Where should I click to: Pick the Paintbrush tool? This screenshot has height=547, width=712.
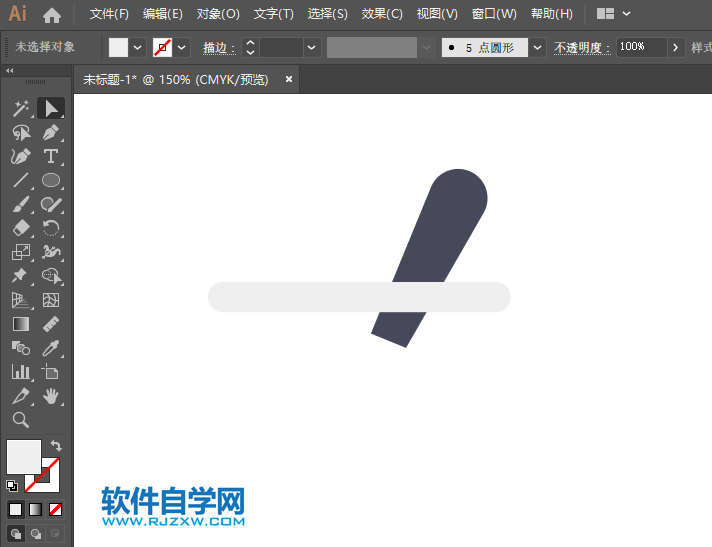(x=21, y=204)
